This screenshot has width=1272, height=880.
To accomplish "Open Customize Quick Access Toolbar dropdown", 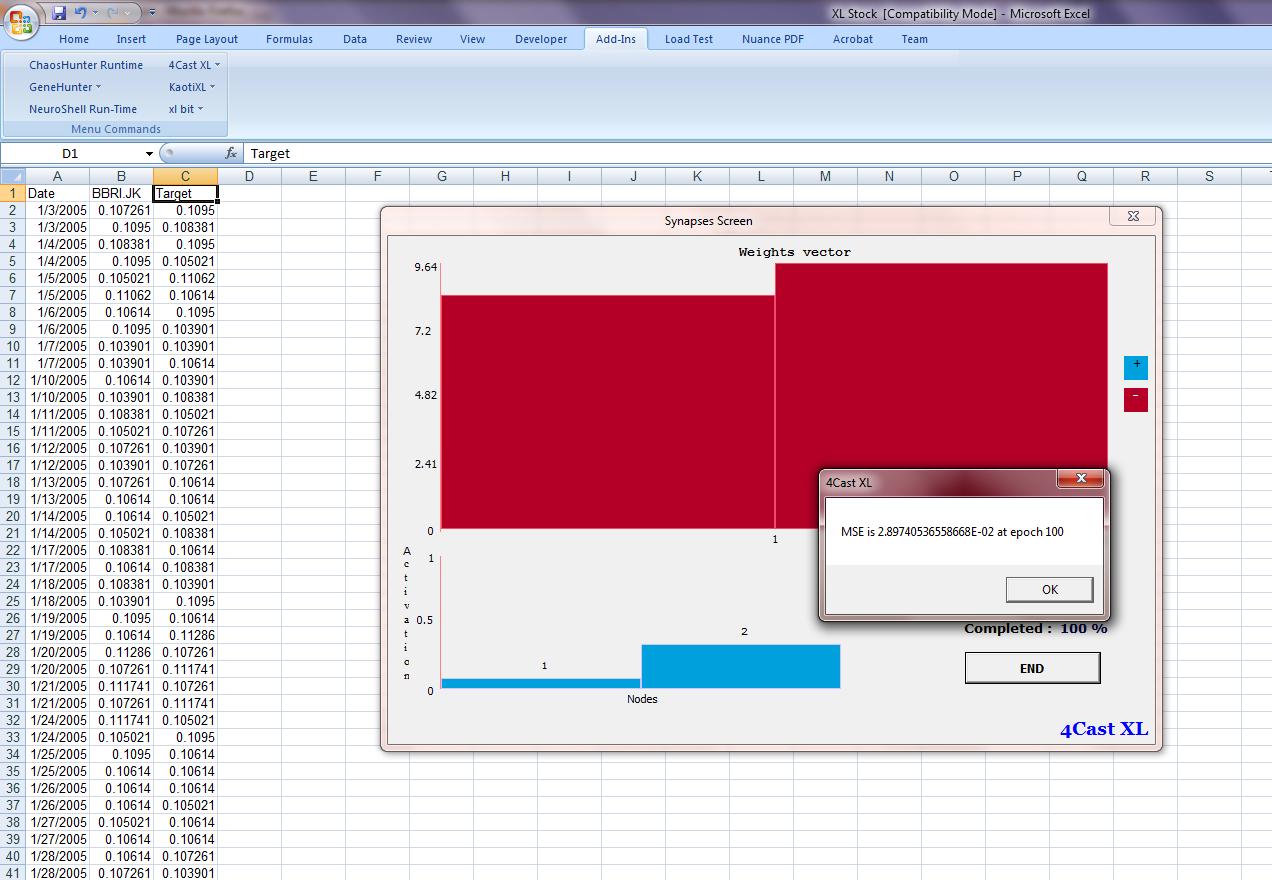I will pos(152,13).
